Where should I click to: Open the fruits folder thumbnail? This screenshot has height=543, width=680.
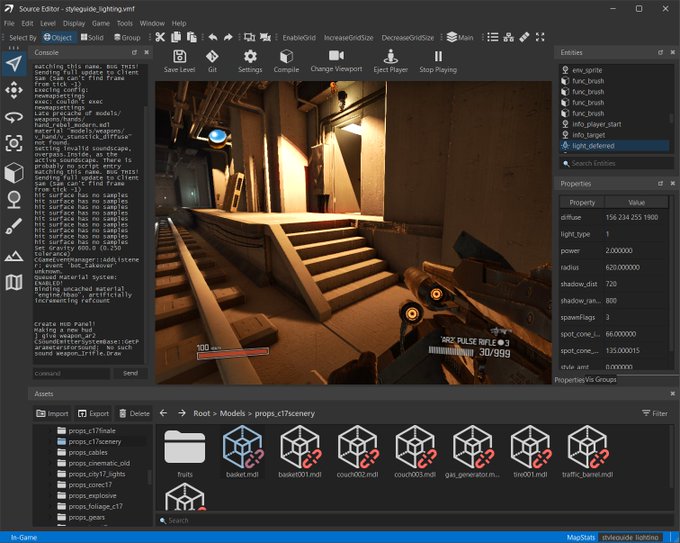point(185,453)
